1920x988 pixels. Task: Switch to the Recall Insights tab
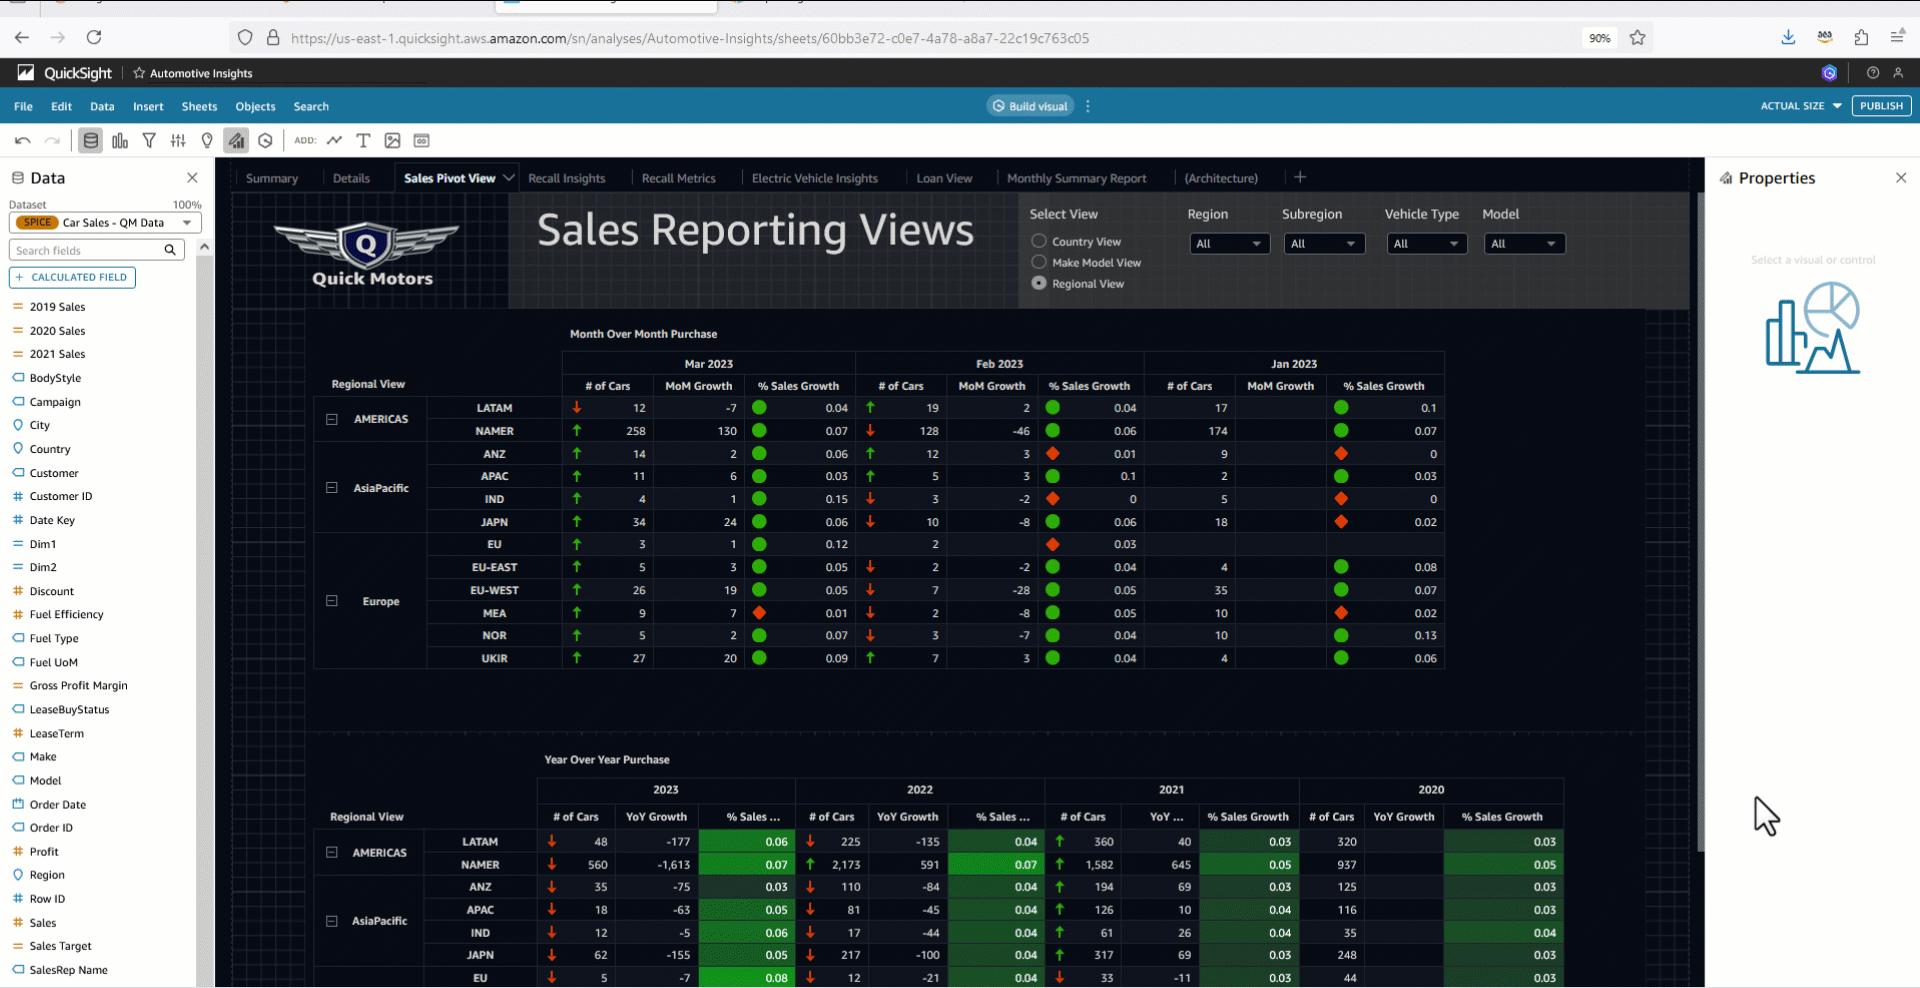tap(566, 178)
